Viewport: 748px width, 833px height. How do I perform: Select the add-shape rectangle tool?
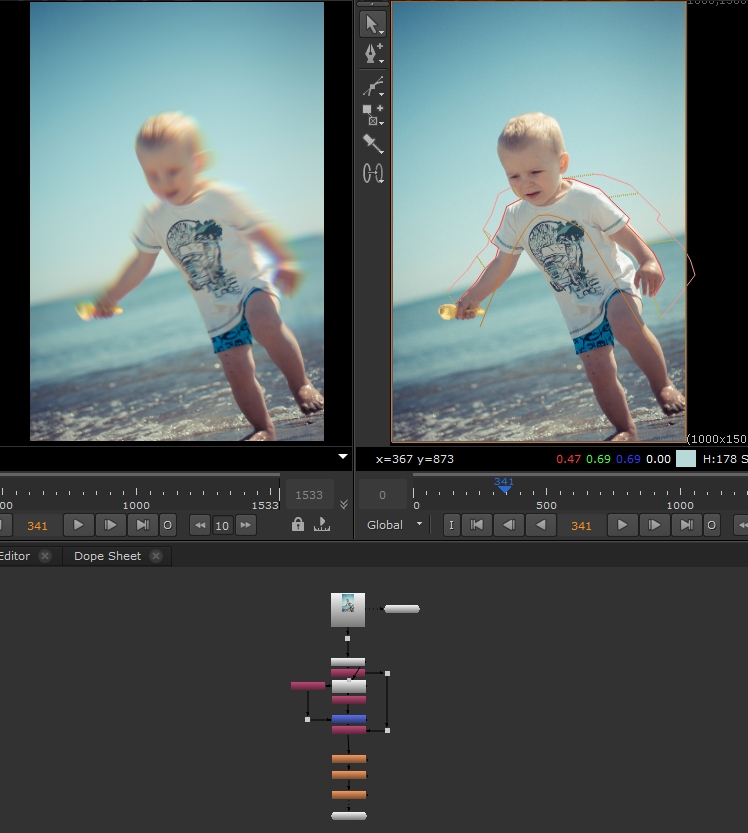click(x=372, y=114)
